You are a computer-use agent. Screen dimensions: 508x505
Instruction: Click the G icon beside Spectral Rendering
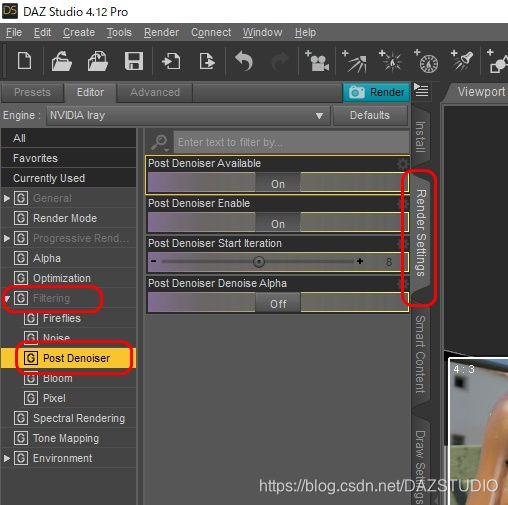point(21,418)
